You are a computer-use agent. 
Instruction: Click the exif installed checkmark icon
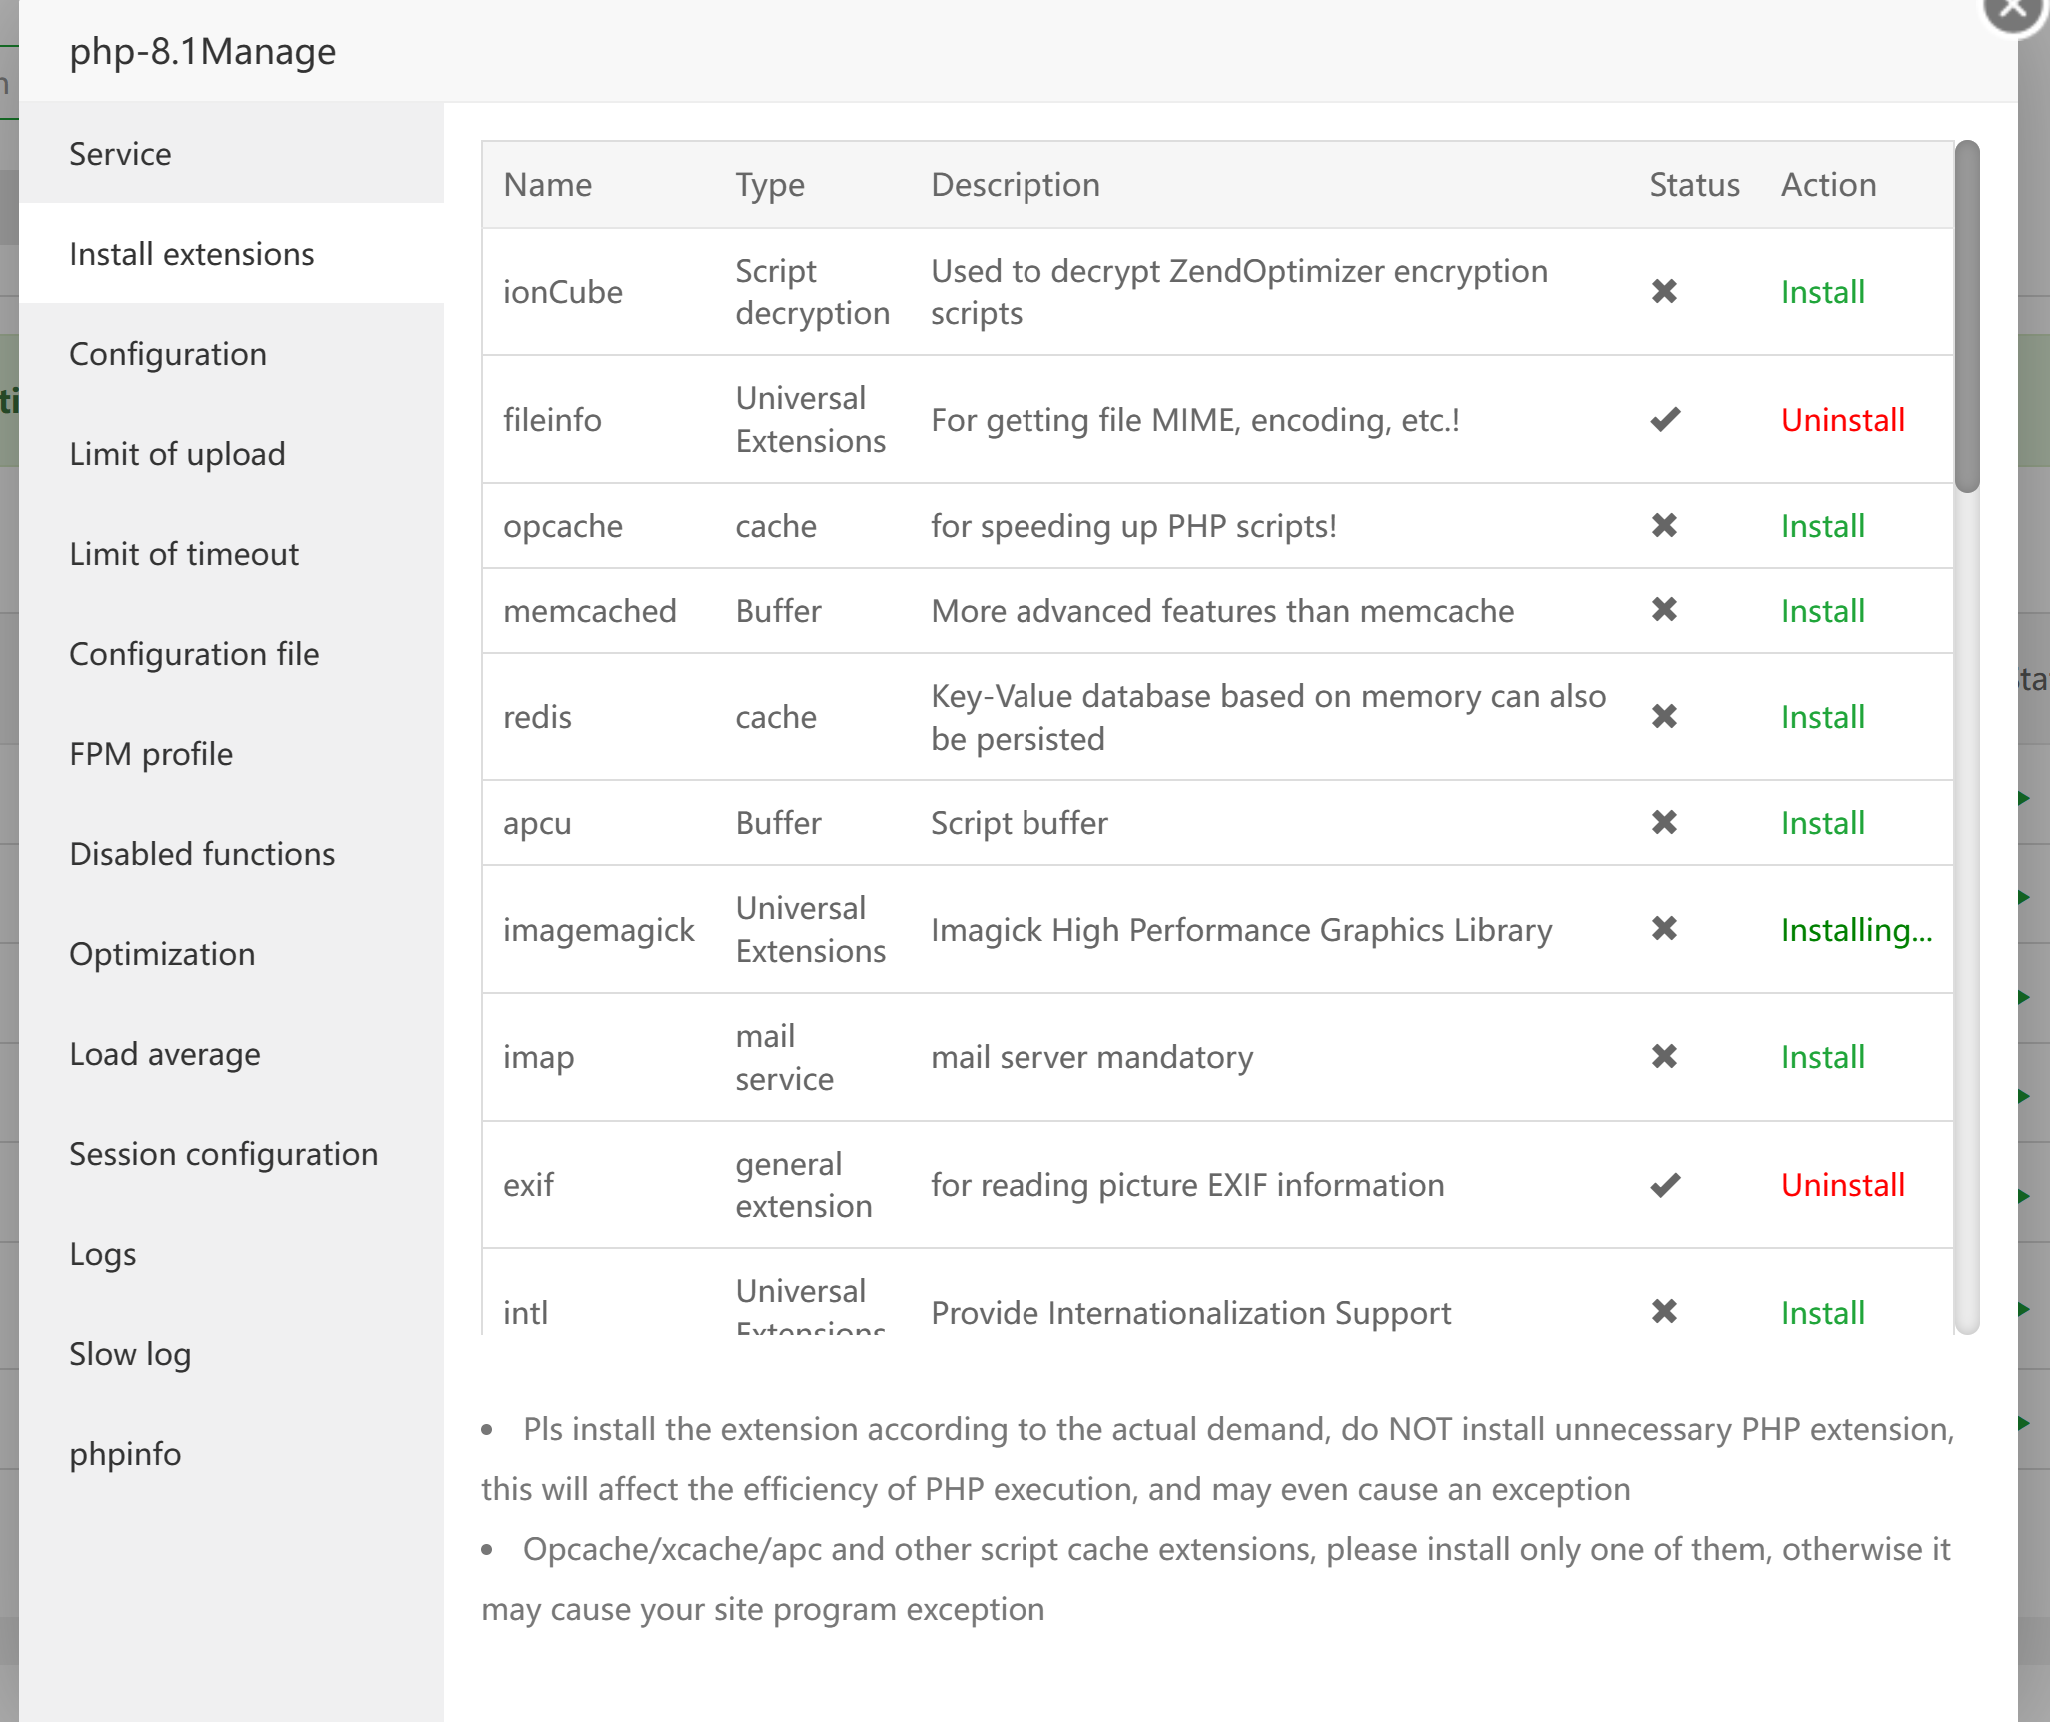tap(1665, 1185)
